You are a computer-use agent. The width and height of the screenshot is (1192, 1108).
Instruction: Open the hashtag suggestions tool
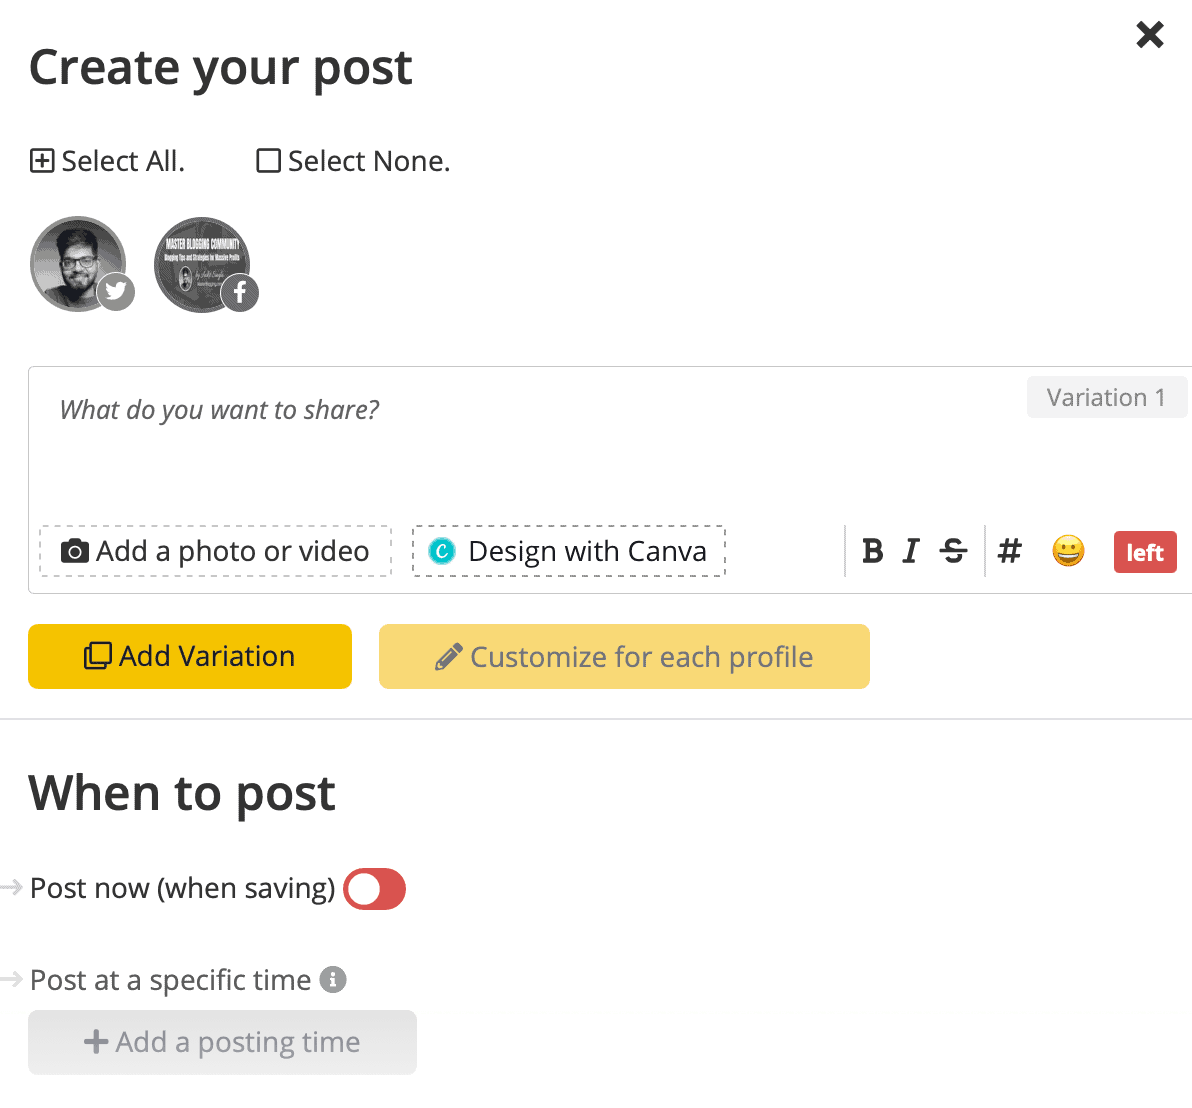[x=1009, y=551]
